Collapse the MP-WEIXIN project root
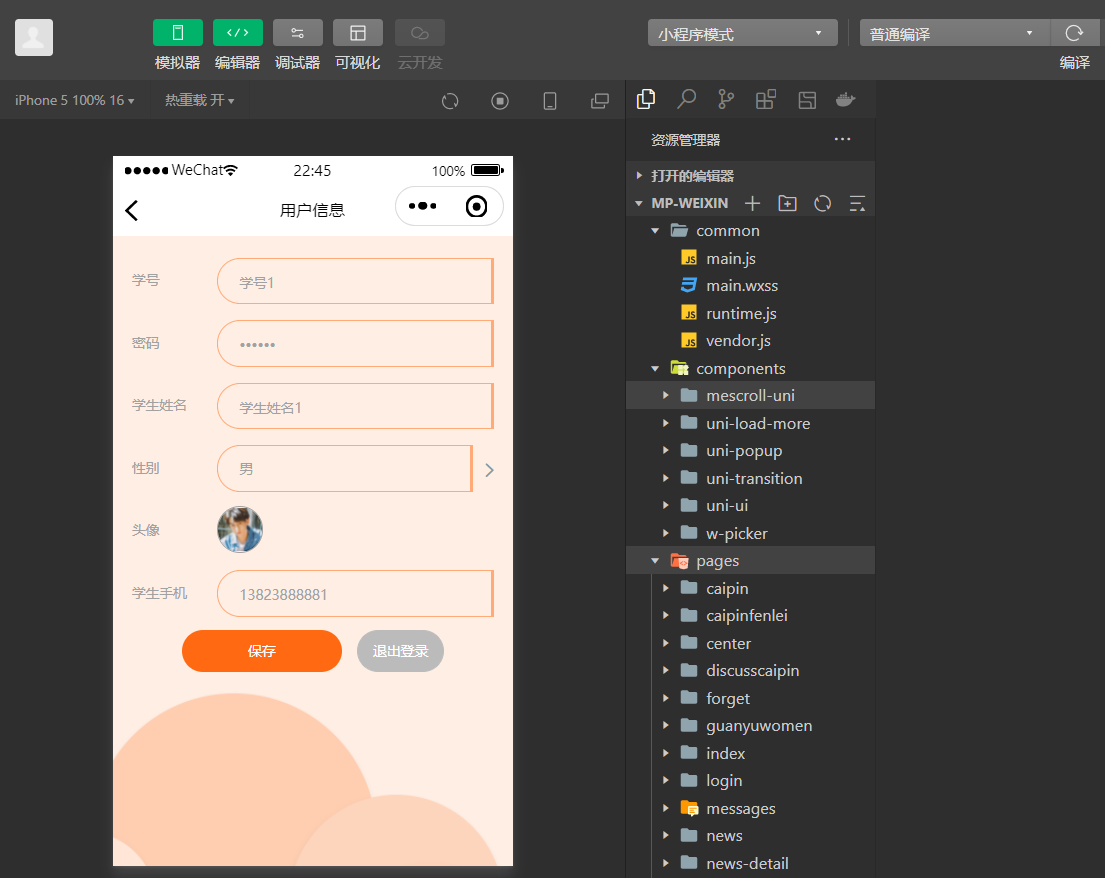 [x=639, y=203]
